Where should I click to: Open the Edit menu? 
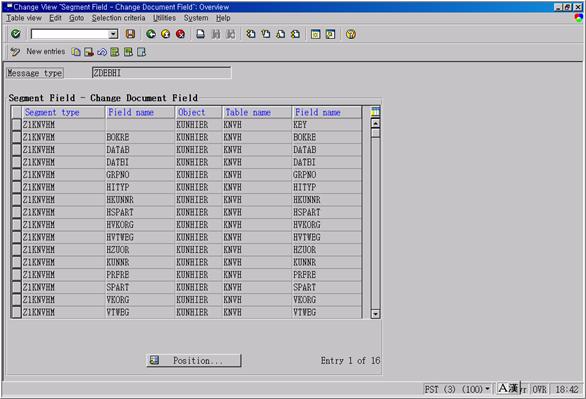(55, 18)
